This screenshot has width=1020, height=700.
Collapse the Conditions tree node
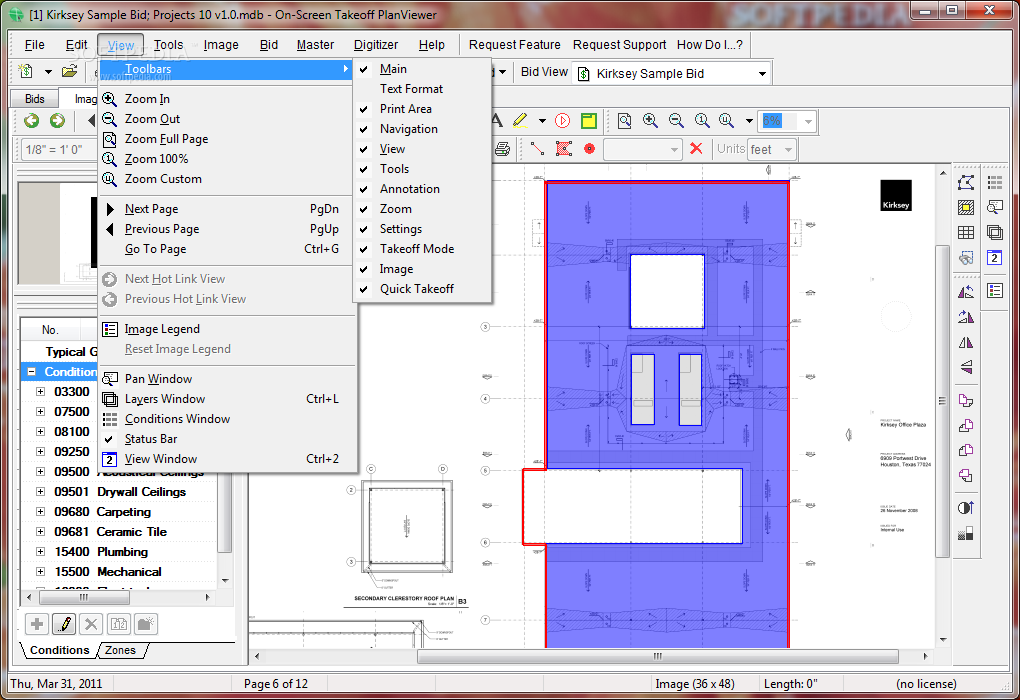[x=31, y=371]
